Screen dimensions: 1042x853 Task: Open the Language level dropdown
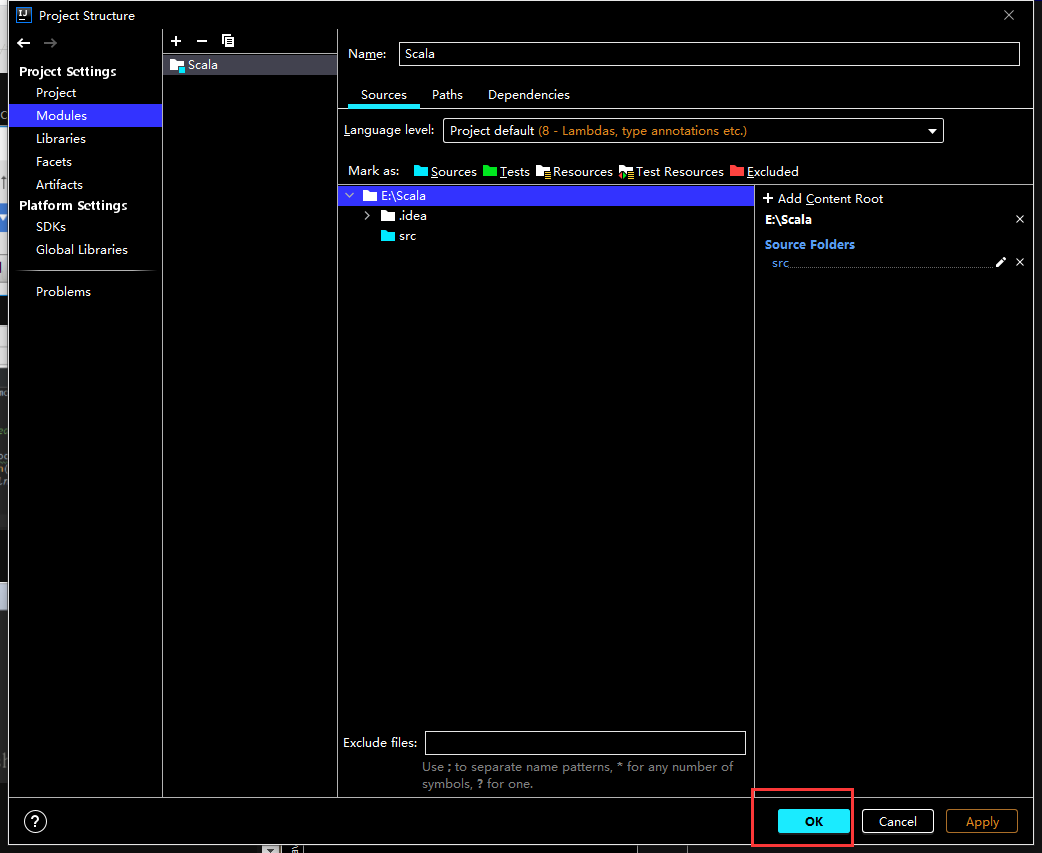[x=693, y=131]
